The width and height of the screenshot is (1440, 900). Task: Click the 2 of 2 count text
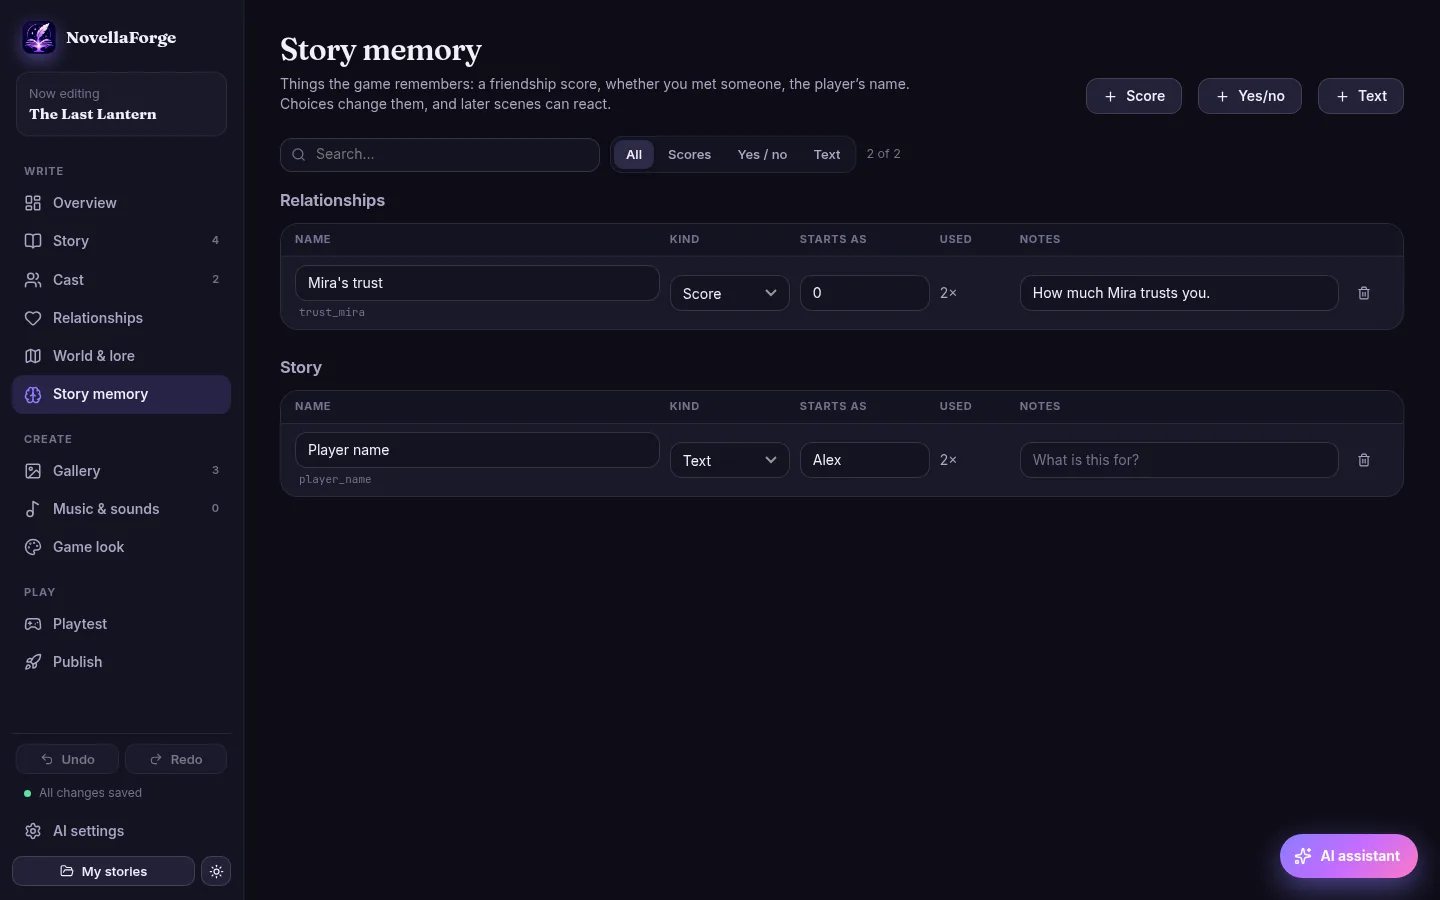pyautogui.click(x=883, y=154)
